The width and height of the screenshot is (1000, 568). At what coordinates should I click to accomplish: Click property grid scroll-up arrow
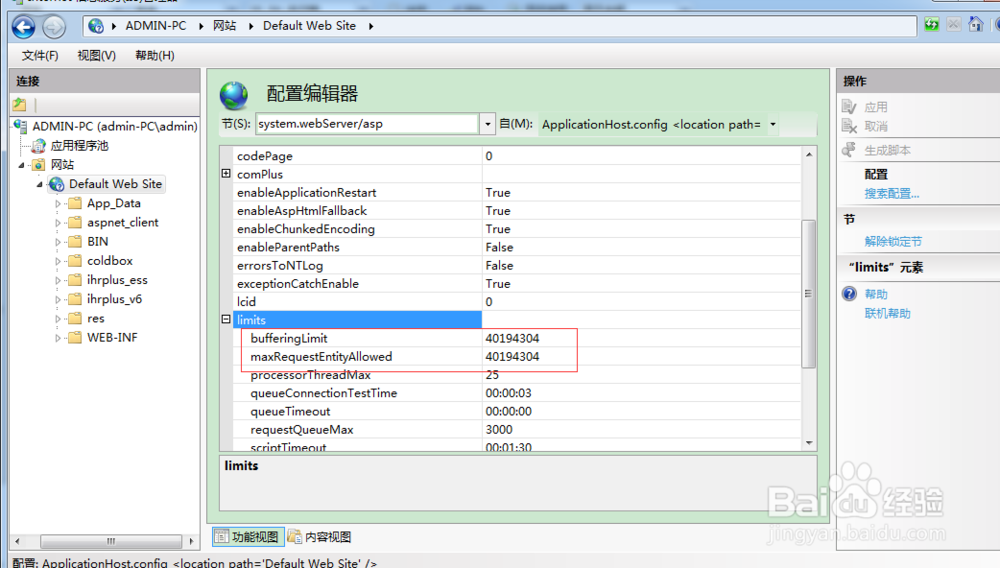pos(809,155)
